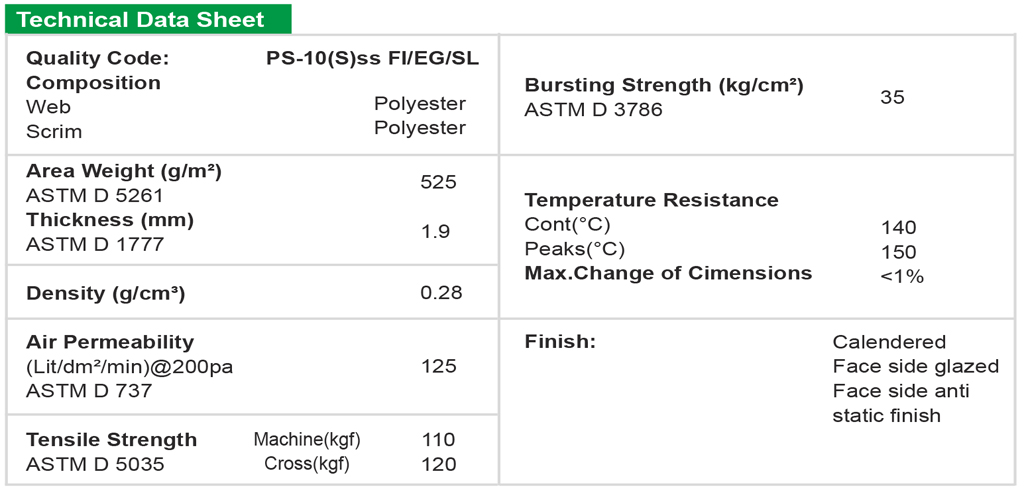
Task: Select the thickness value 1.9
Action: point(436,231)
